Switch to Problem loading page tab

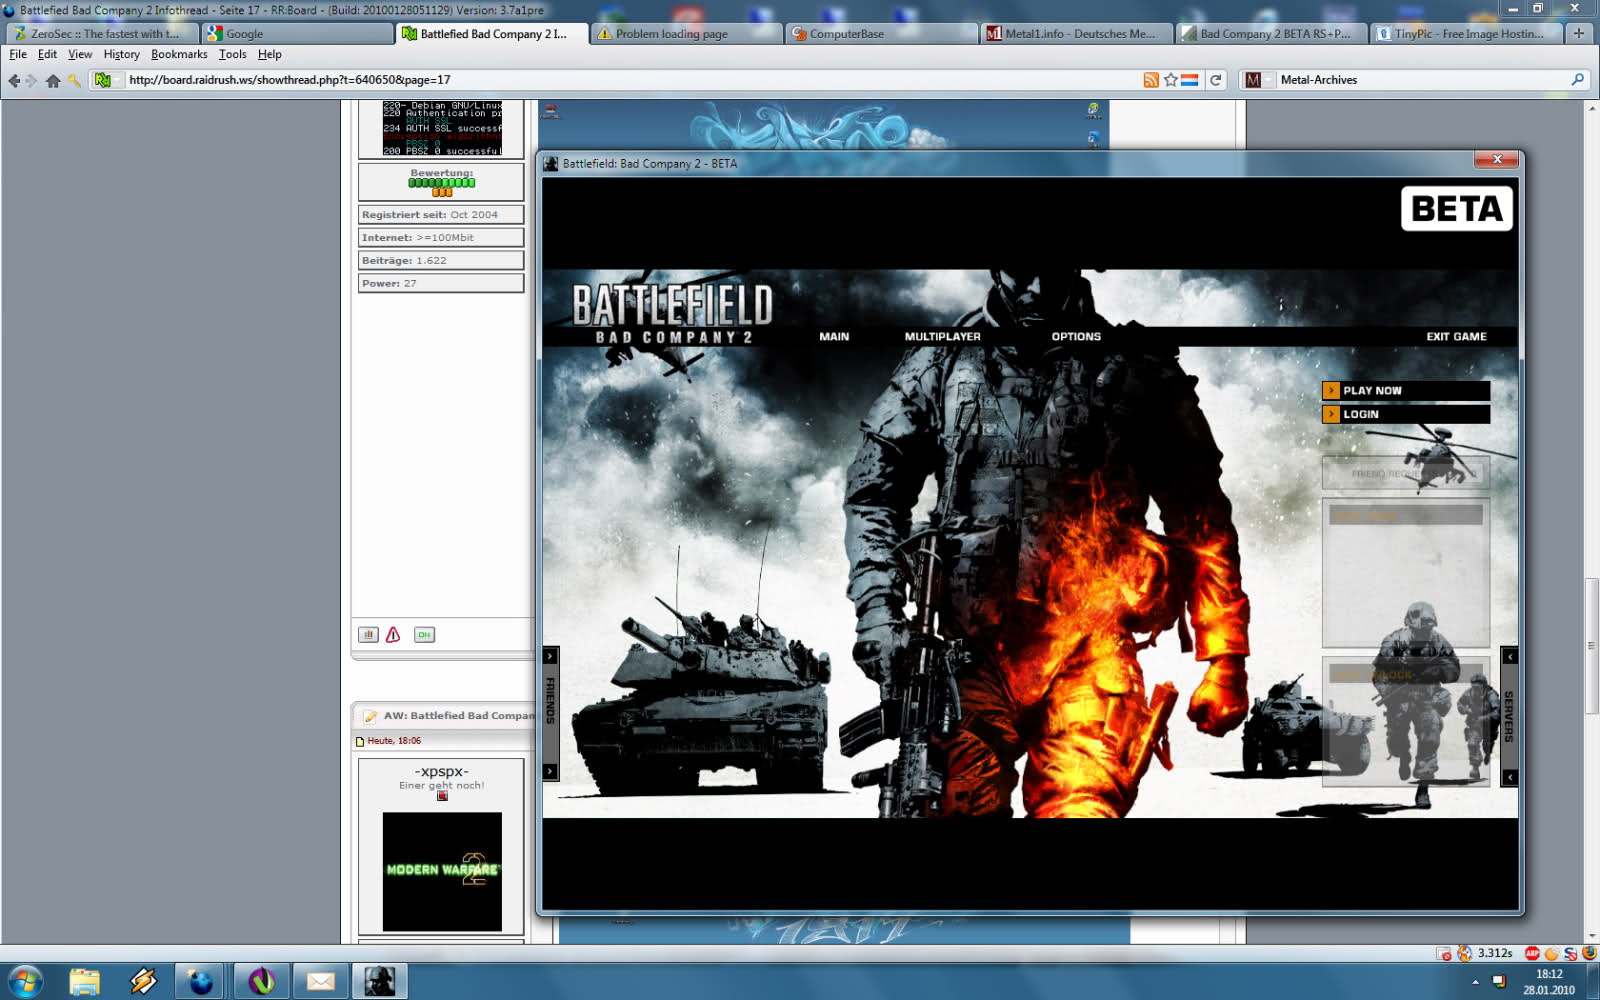686,34
